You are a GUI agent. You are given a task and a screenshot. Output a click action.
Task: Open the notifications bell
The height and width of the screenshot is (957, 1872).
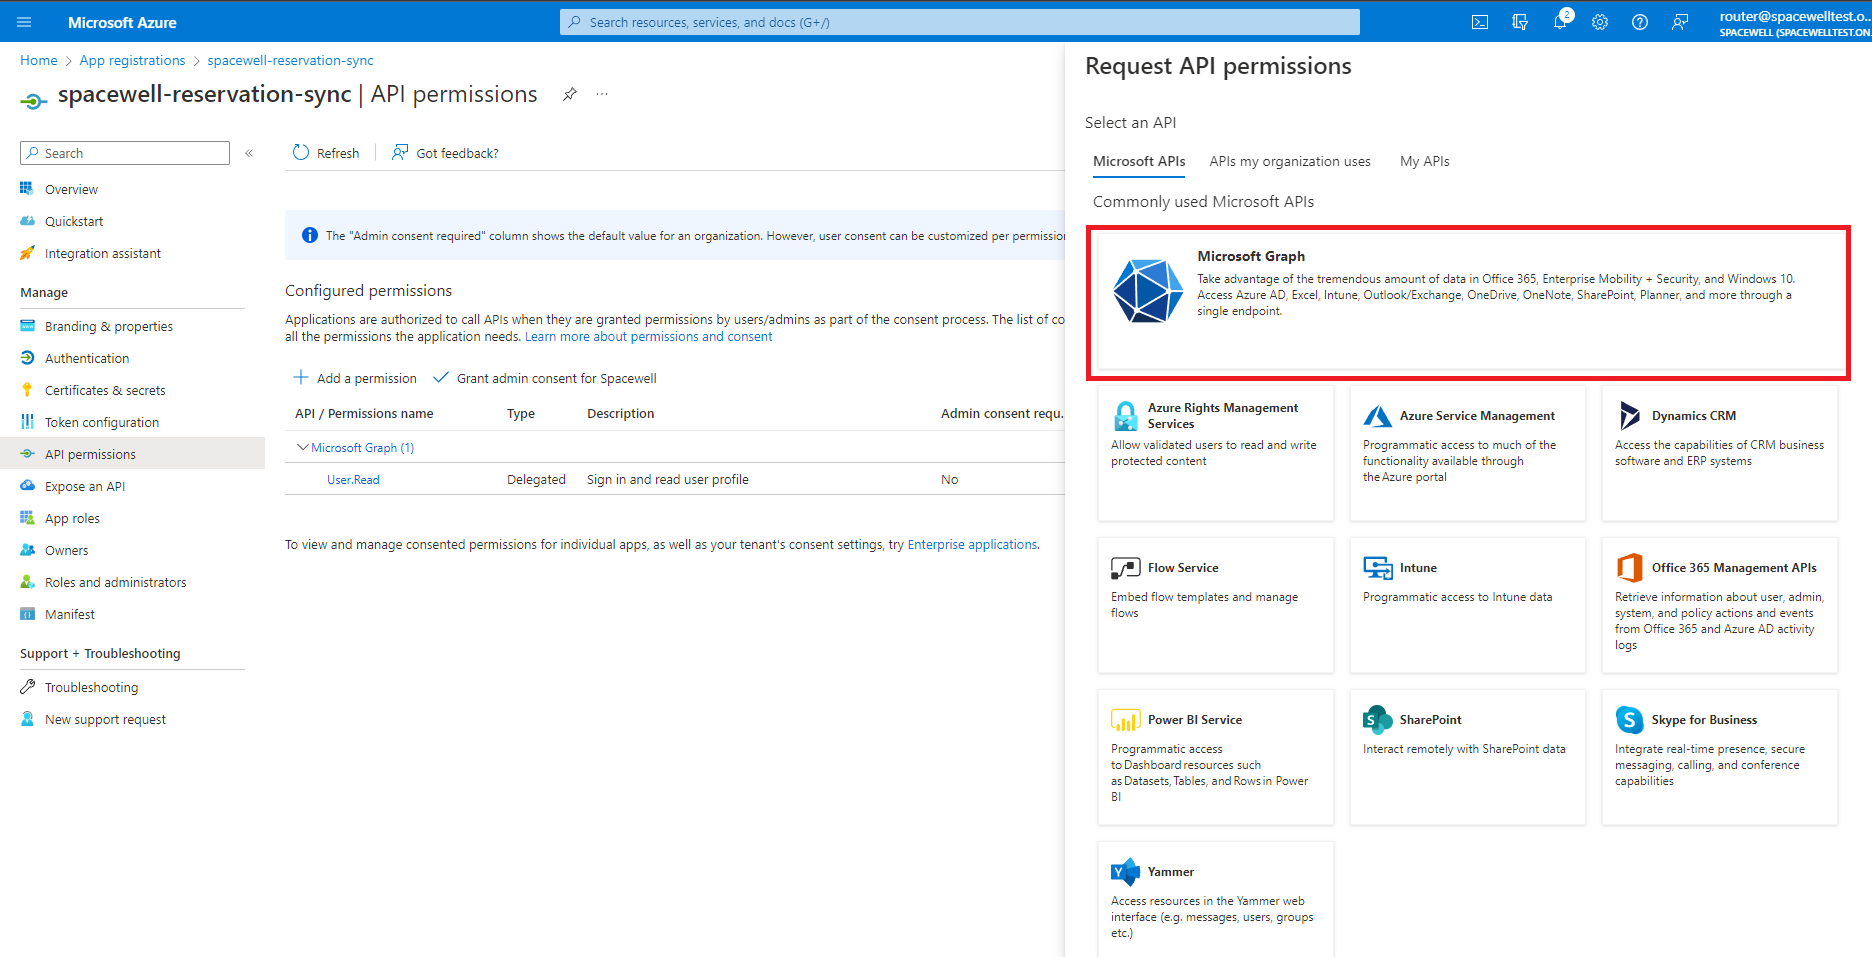[1560, 22]
